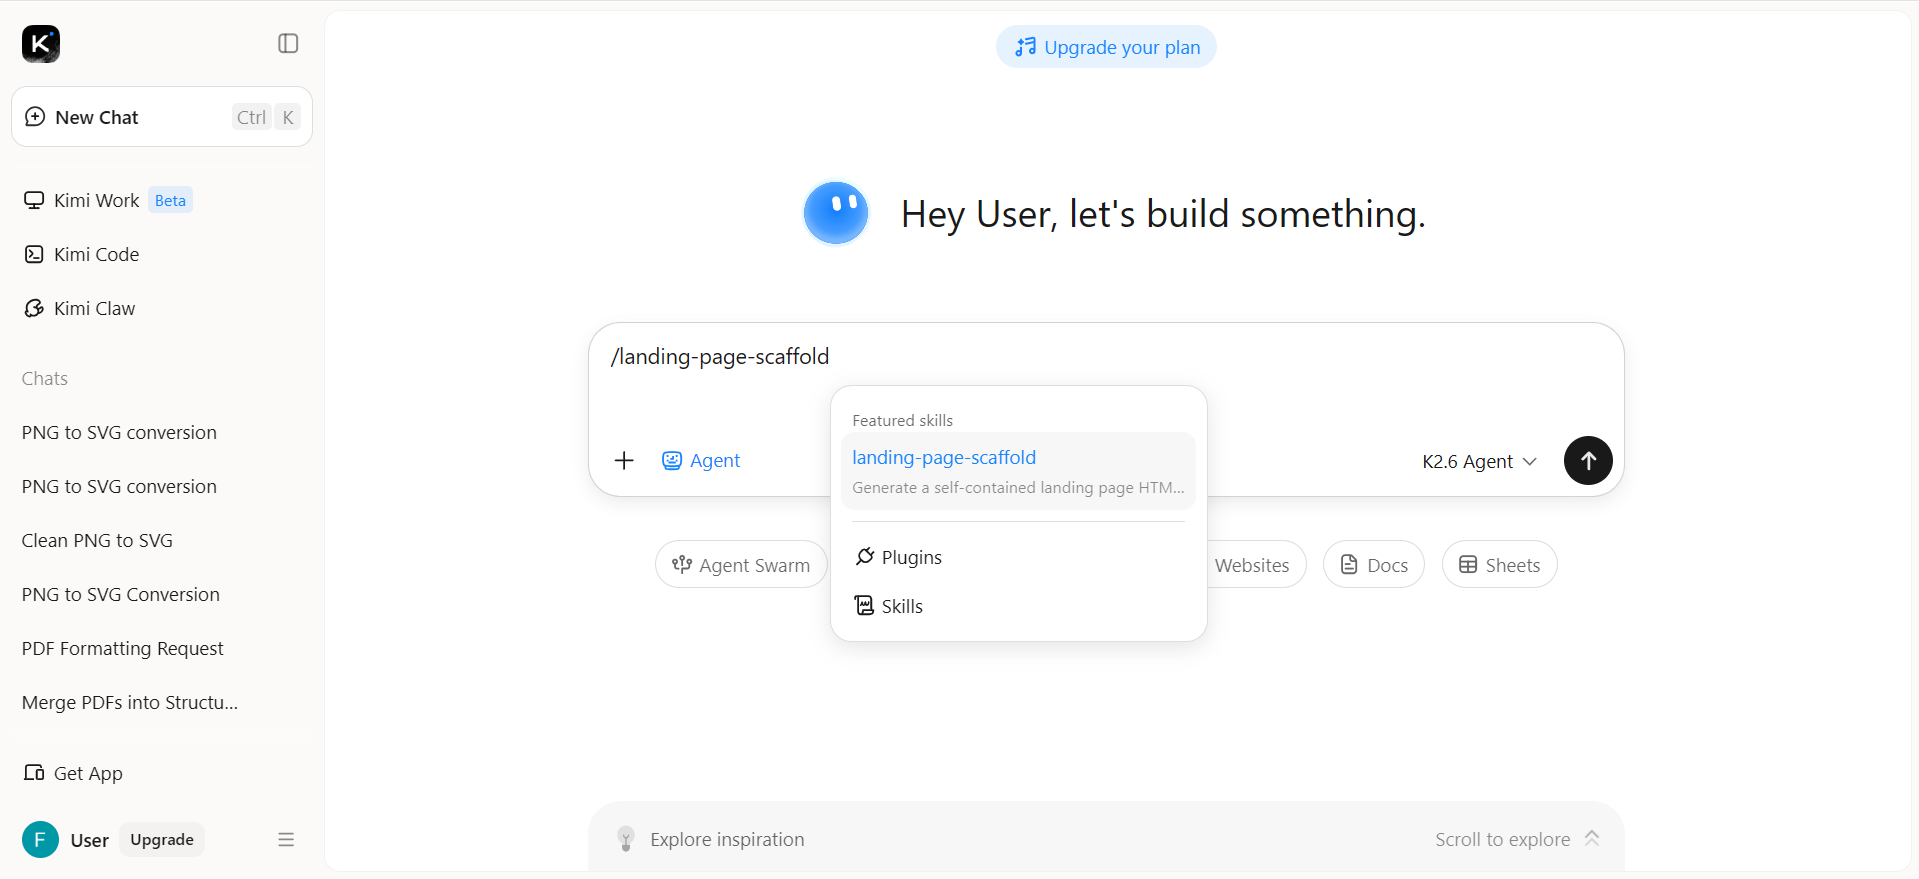1919x879 pixels.
Task: Collapse the sidebar panel icon
Action: point(288,43)
